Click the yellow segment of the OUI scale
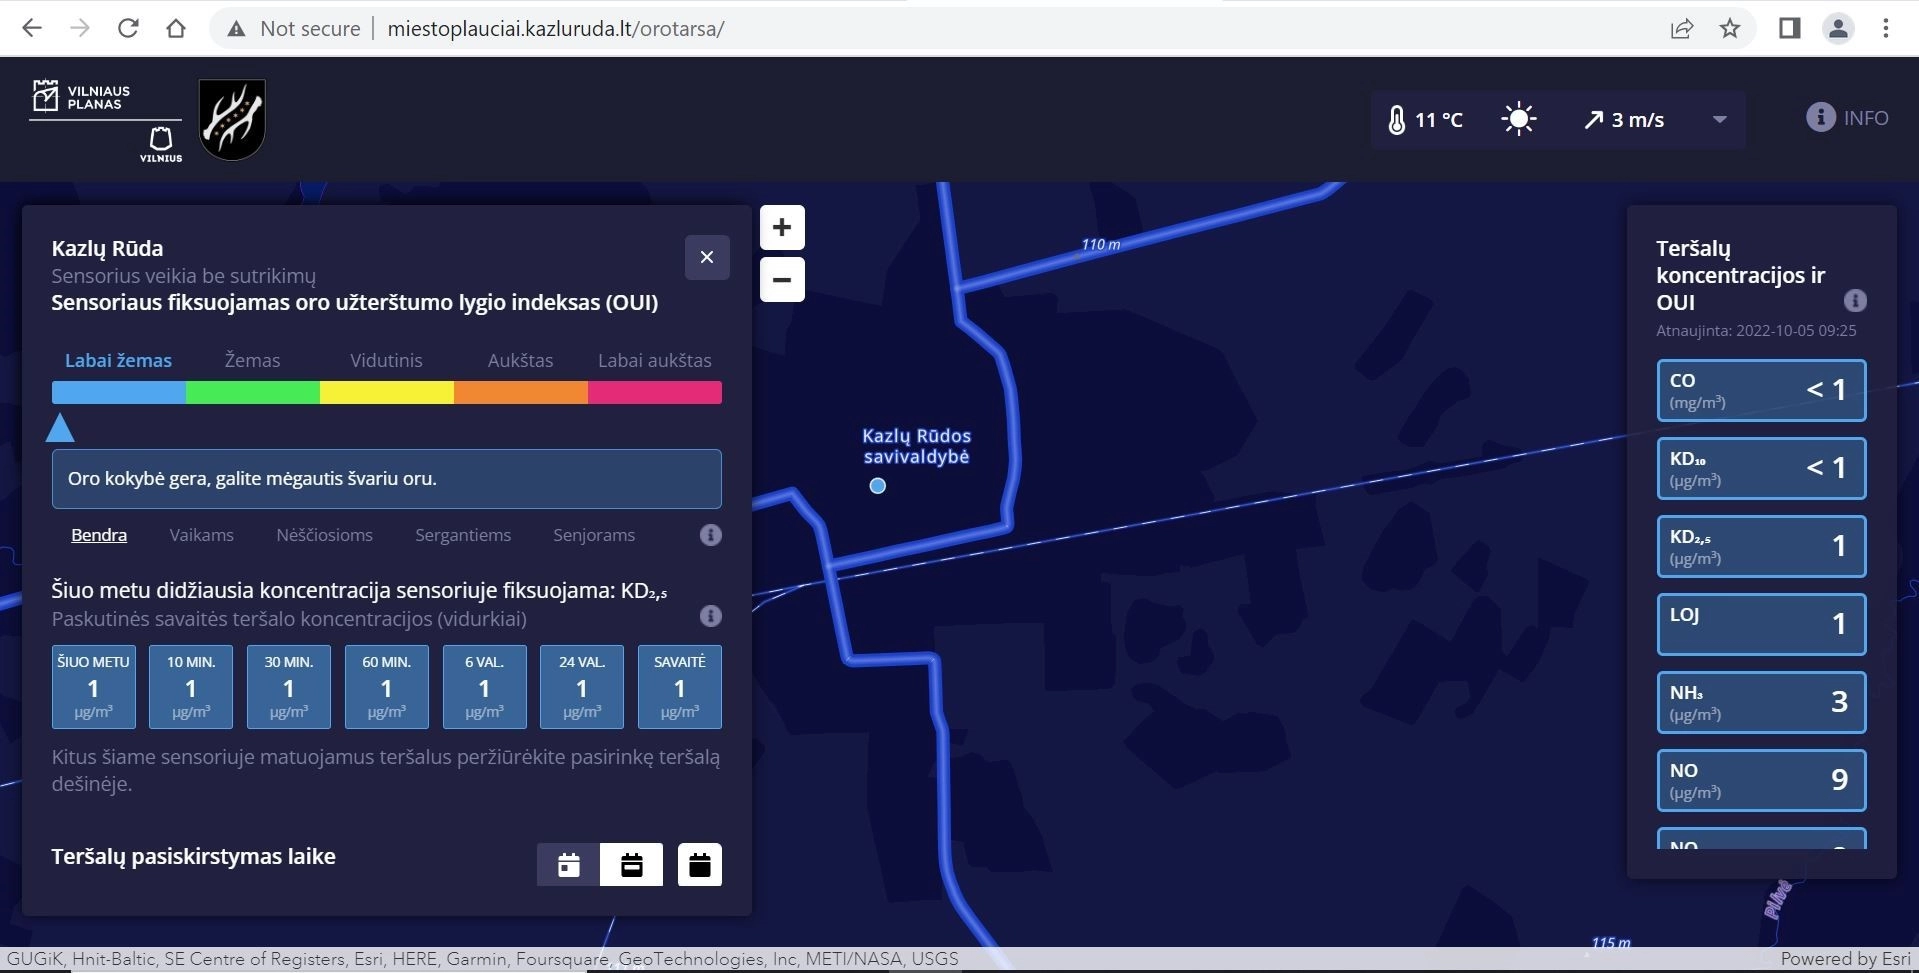The image size is (1919, 973). (387, 392)
